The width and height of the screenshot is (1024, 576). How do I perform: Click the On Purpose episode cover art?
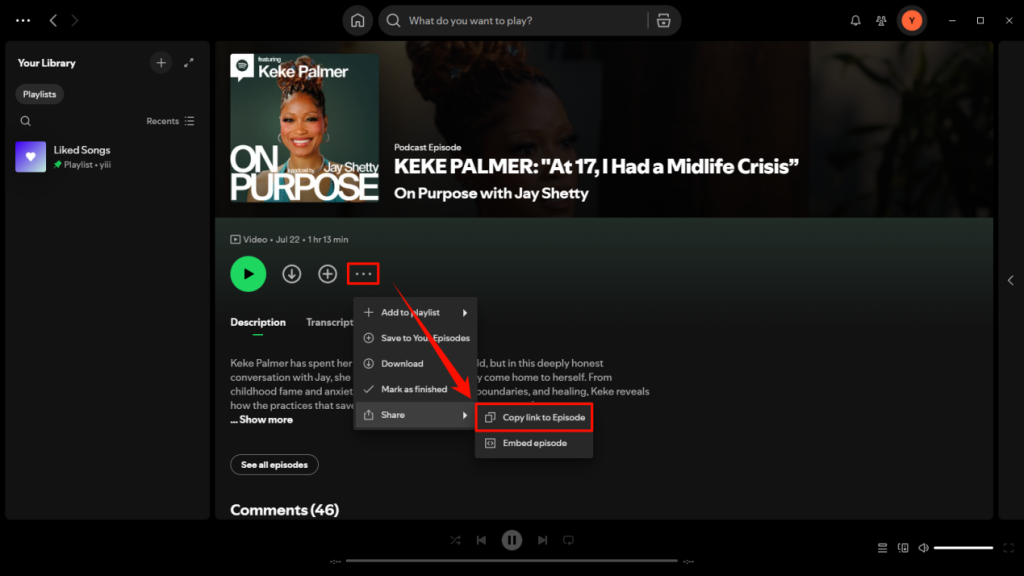pos(304,128)
